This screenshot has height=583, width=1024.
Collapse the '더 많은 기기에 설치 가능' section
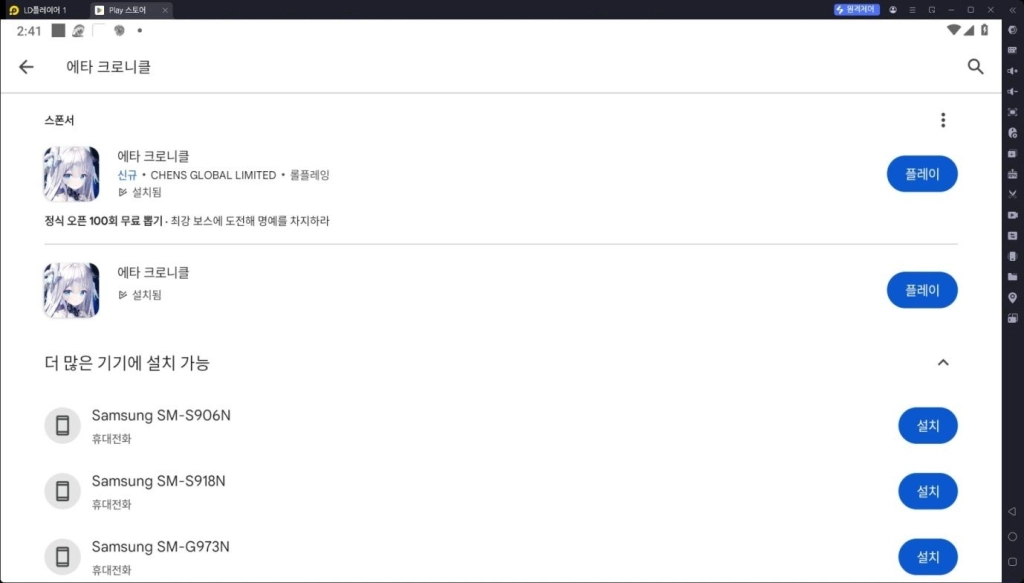click(x=942, y=363)
